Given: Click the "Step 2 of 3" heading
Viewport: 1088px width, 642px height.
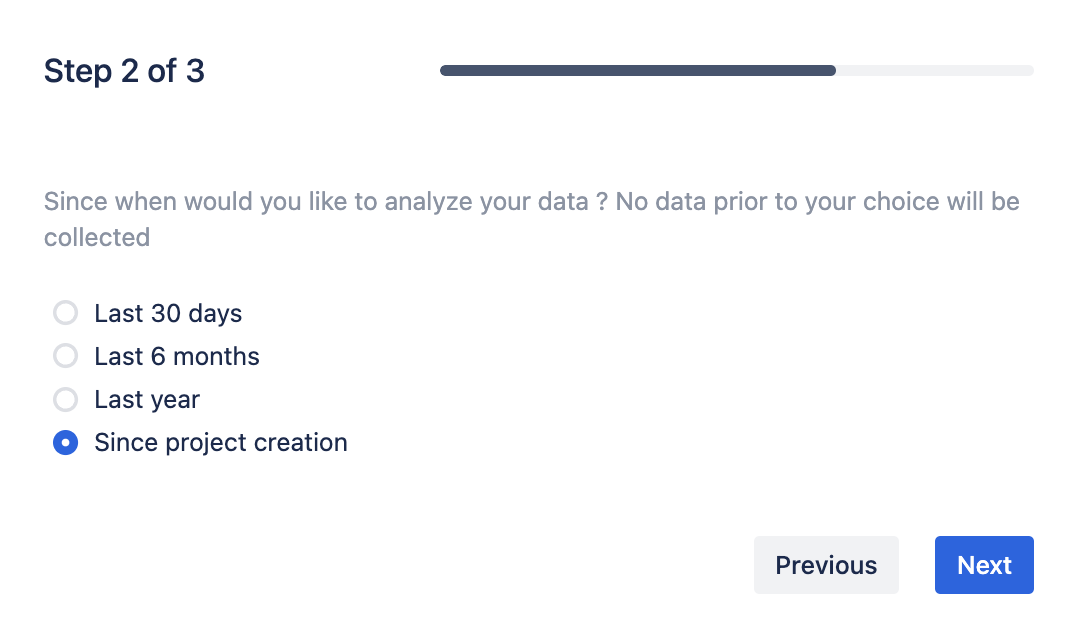Looking at the screenshot, I should pyautogui.click(x=124, y=71).
